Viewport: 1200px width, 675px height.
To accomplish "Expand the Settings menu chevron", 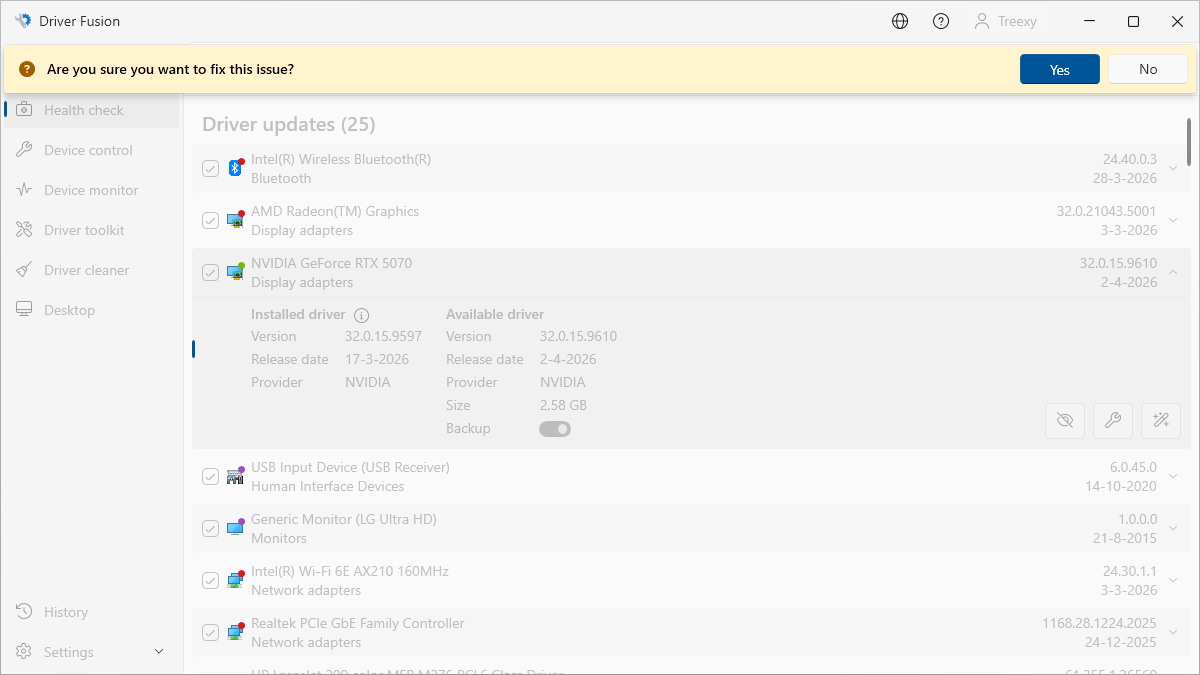I will tap(159, 652).
